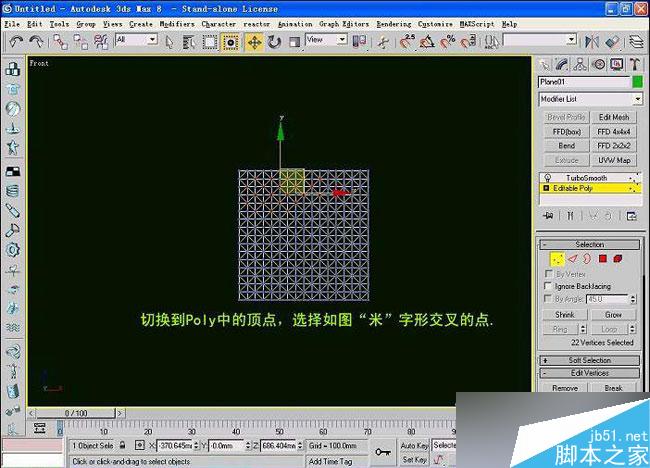Switch to Edge sub-object level

[x=572, y=259]
